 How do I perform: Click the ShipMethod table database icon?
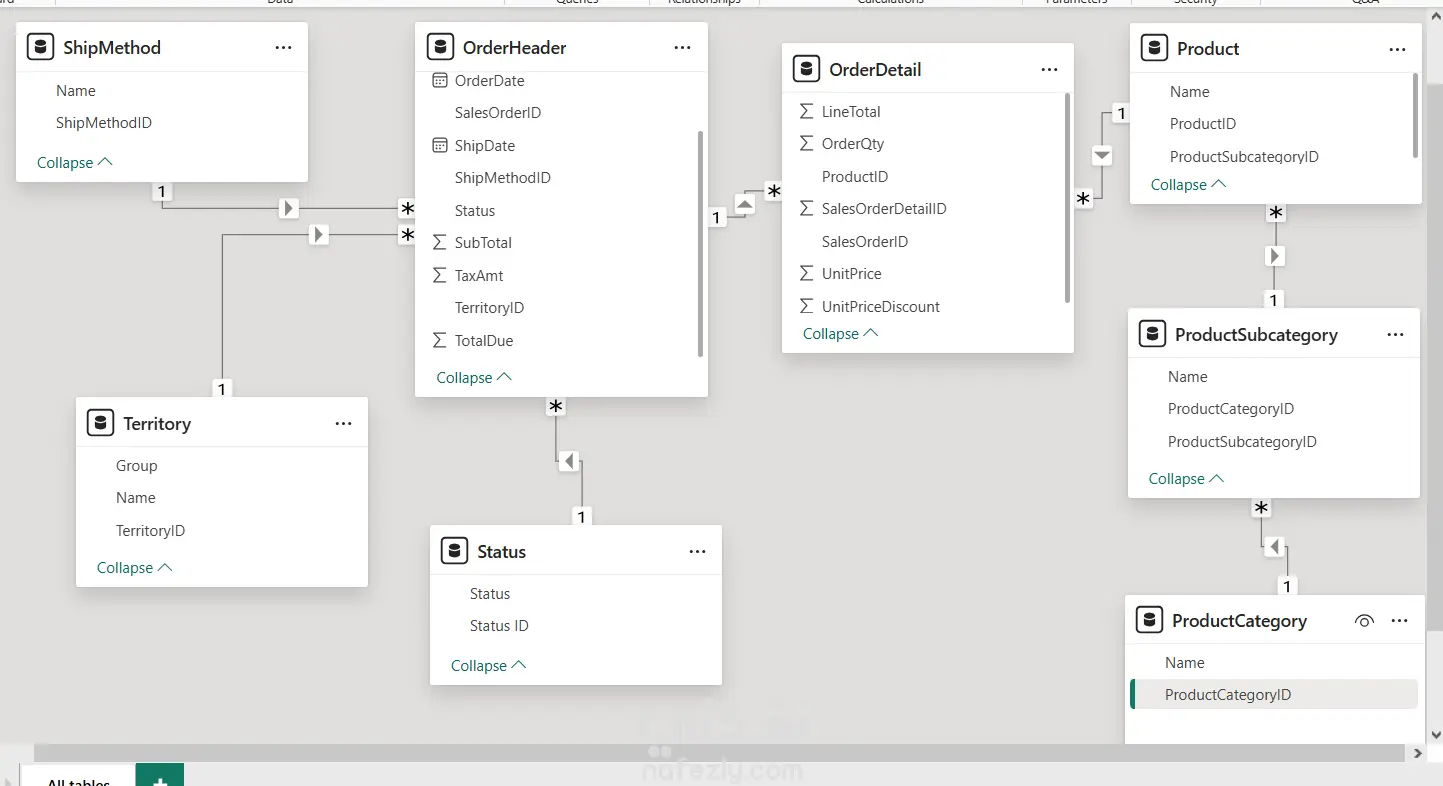click(x=40, y=47)
